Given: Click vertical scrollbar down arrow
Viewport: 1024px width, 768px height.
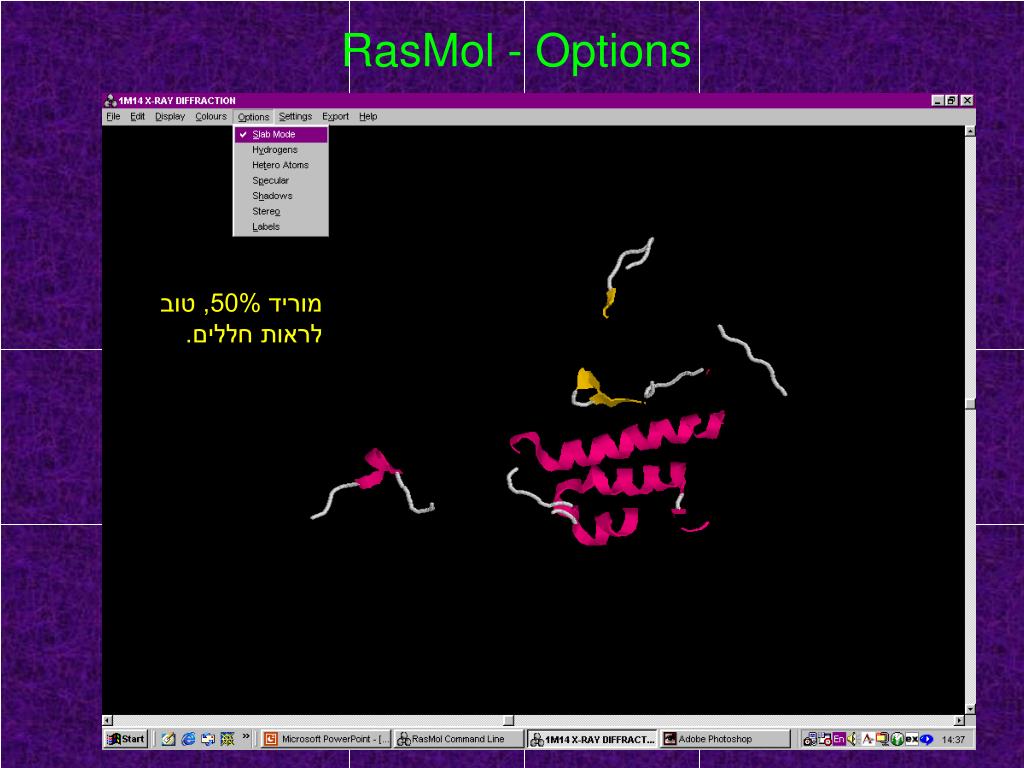Looking at the screenshot, I should [x=970, y=709].
